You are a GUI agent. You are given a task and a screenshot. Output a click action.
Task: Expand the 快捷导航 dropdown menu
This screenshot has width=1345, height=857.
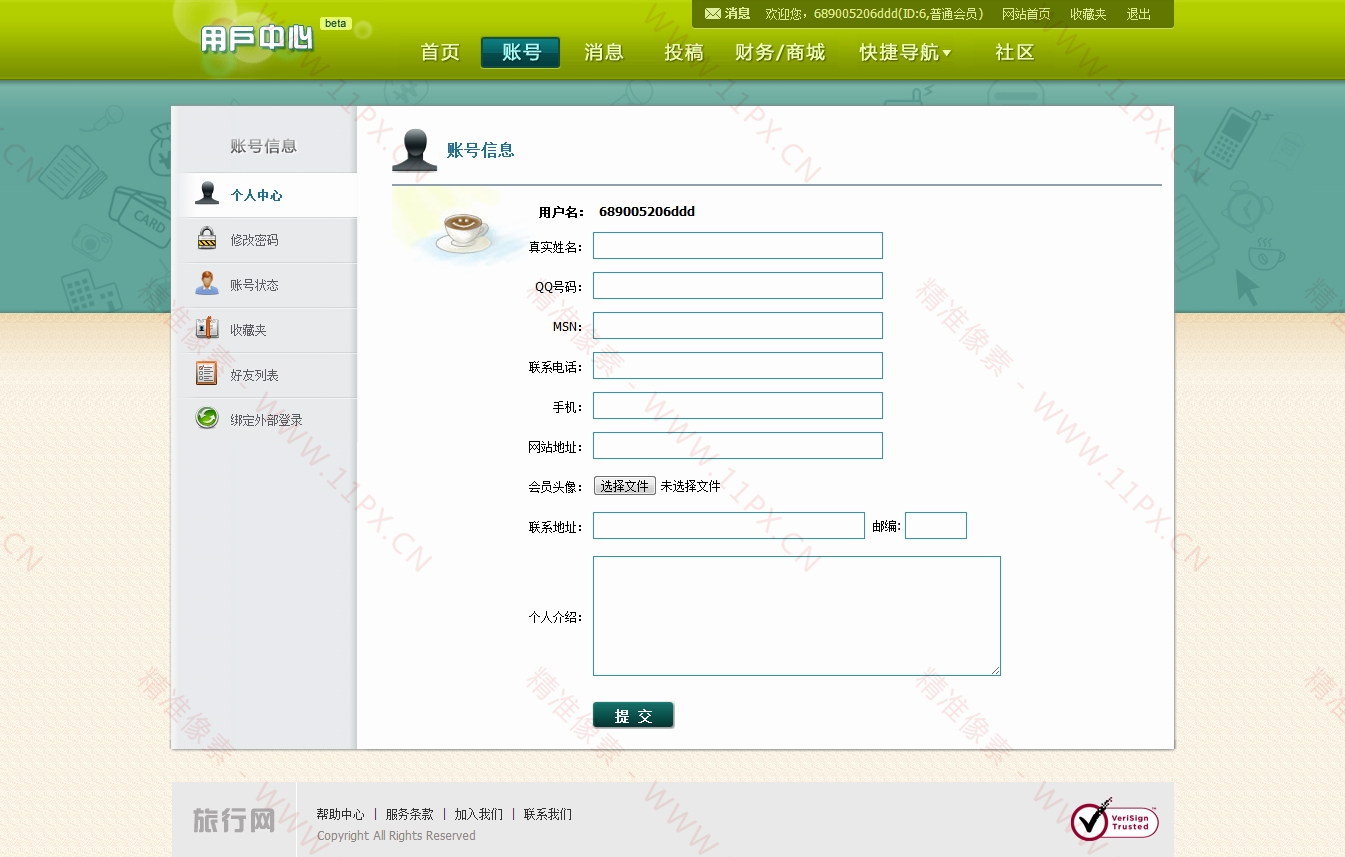pos(905,53)
